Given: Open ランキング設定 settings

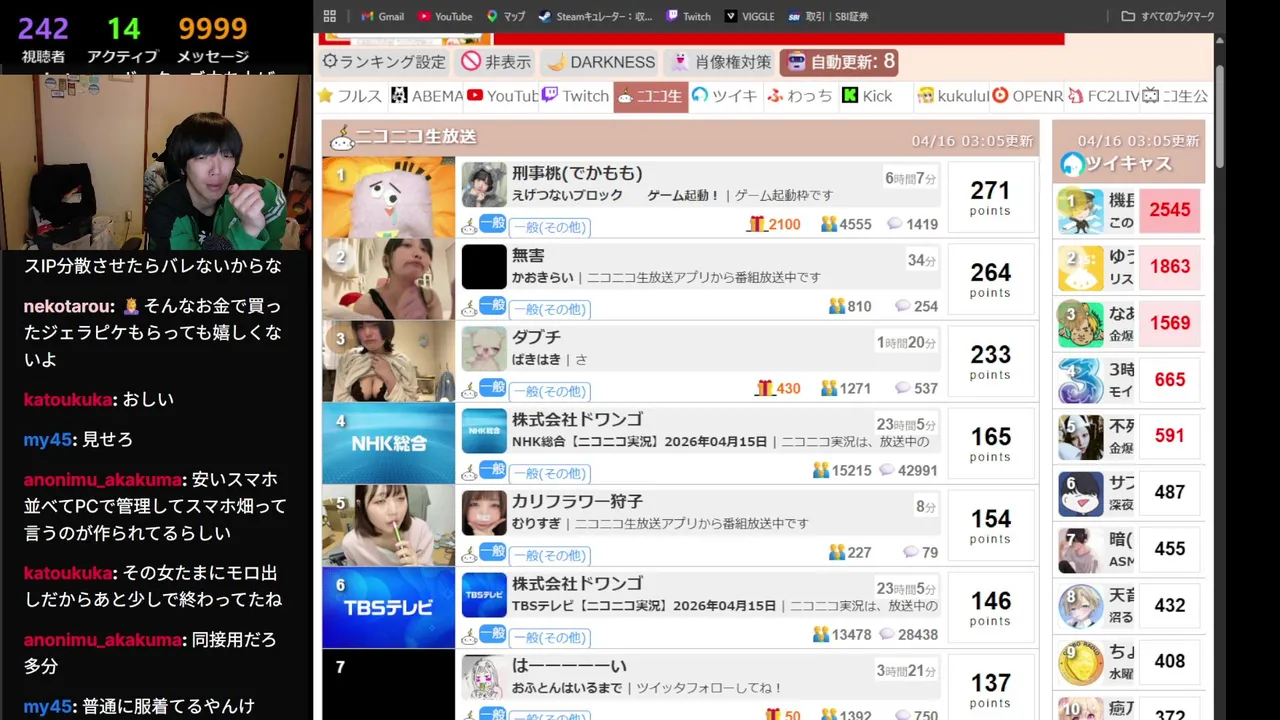Looking at the screenshot, I should point(384,62).
